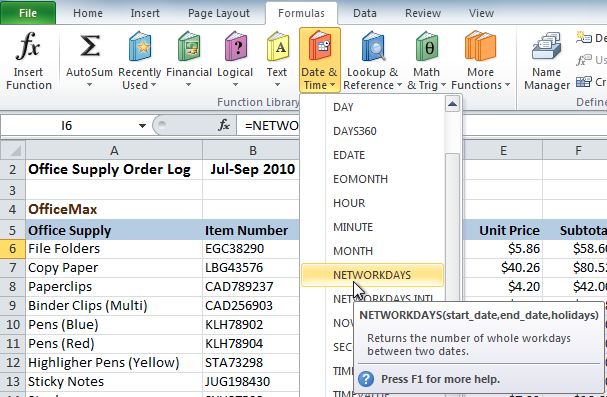Select column A header
The width and height of the screenshot is (607, 397).
point(114,150)
